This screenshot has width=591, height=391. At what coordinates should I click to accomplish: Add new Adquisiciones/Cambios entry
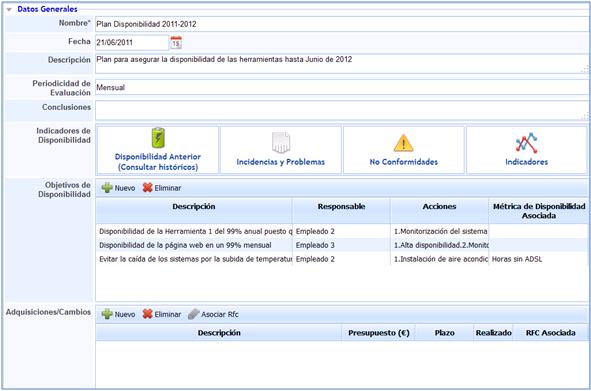118,314
